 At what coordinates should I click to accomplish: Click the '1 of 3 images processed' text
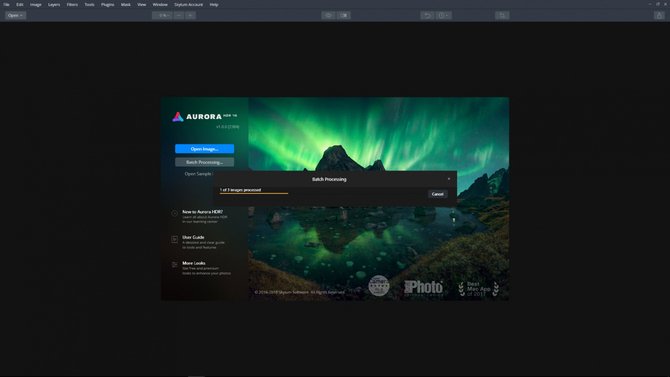coord(240,190)
